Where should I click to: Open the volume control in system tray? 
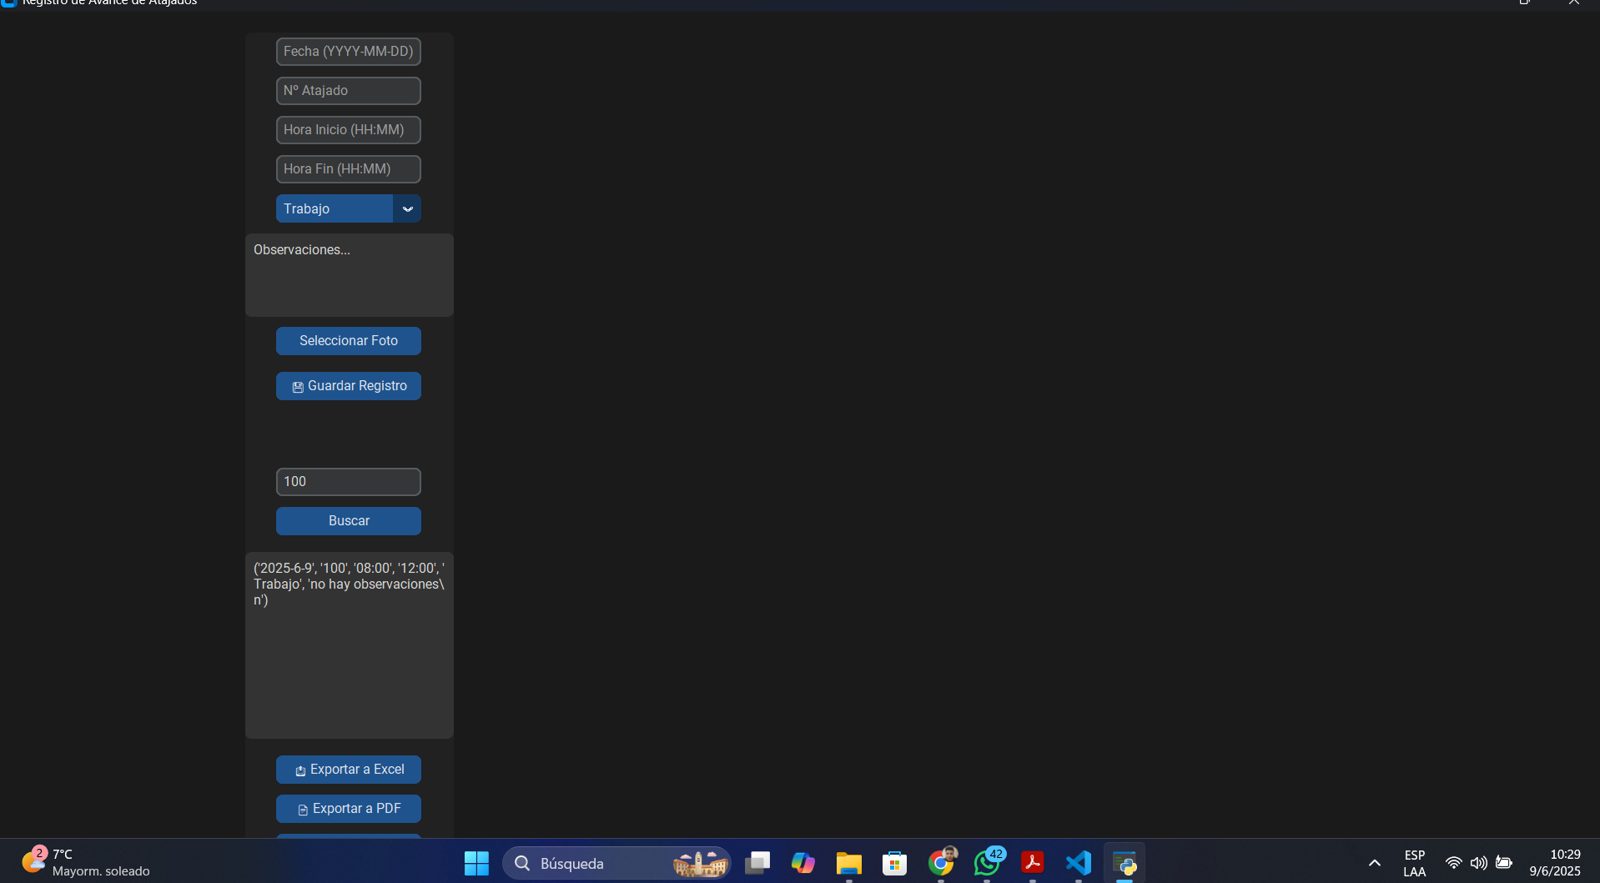pos(1478,863)
